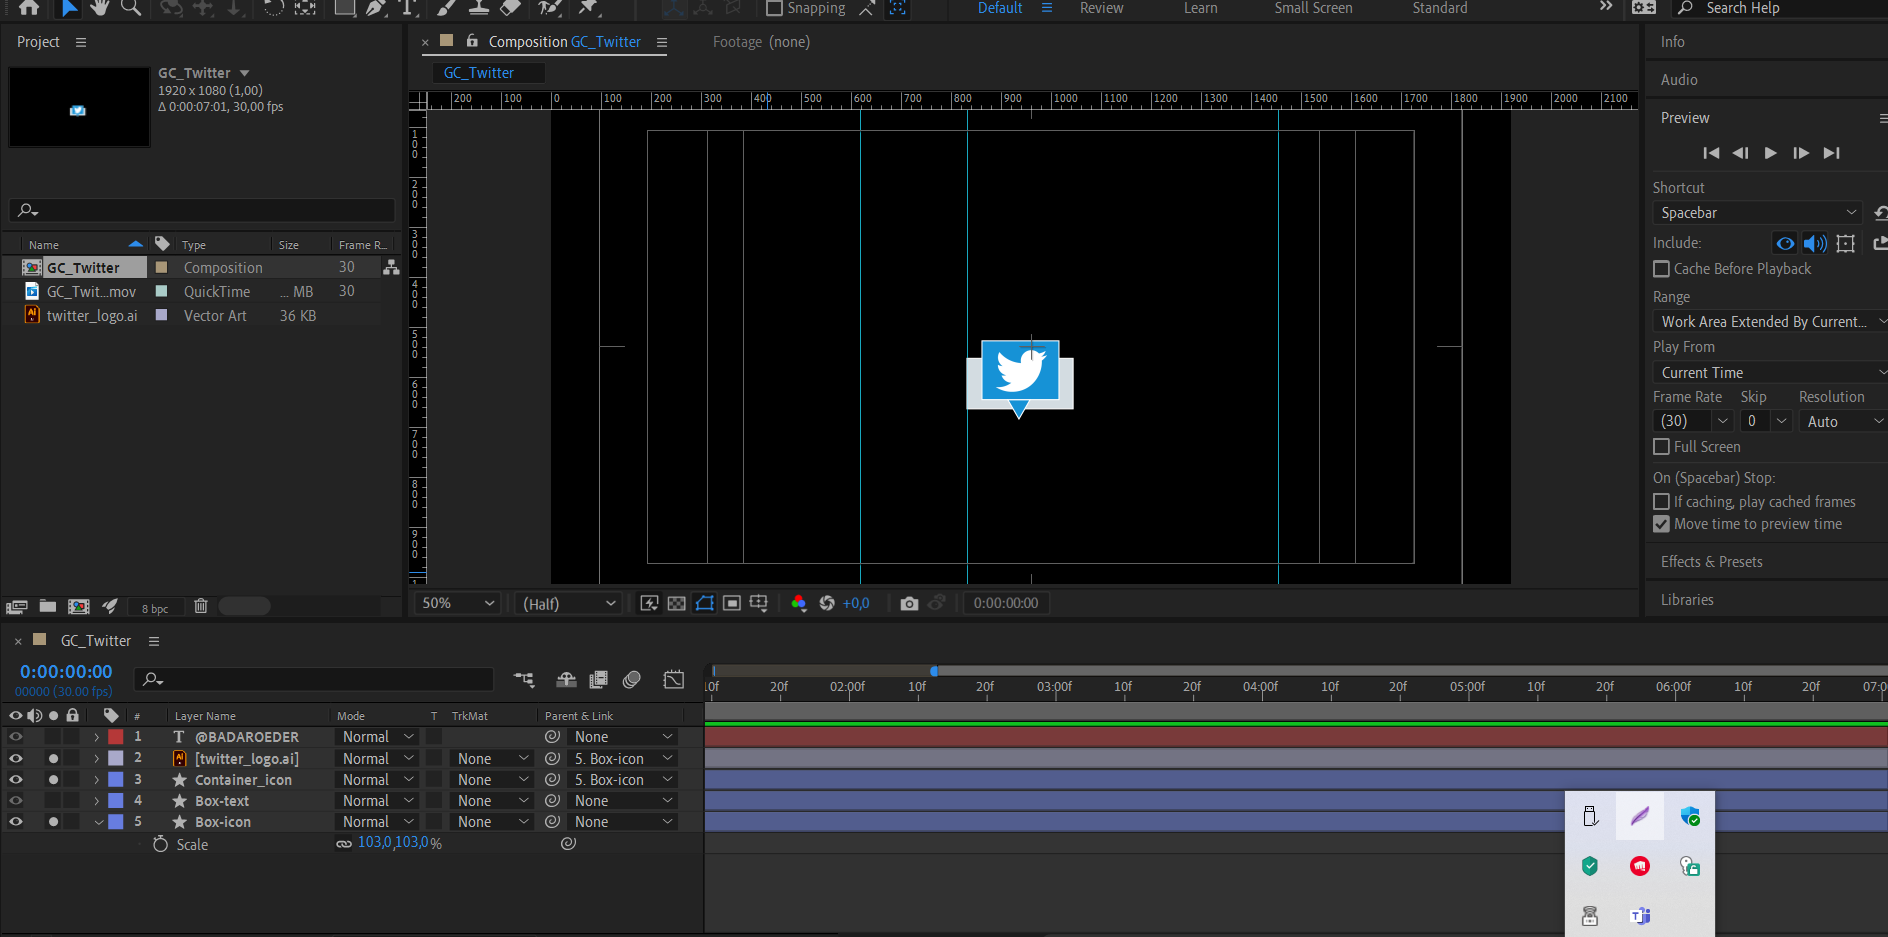Screen dimensions: 1888x937
Task: Toggle the Shy layers hide icon
Action: click(x=566, y=680)
